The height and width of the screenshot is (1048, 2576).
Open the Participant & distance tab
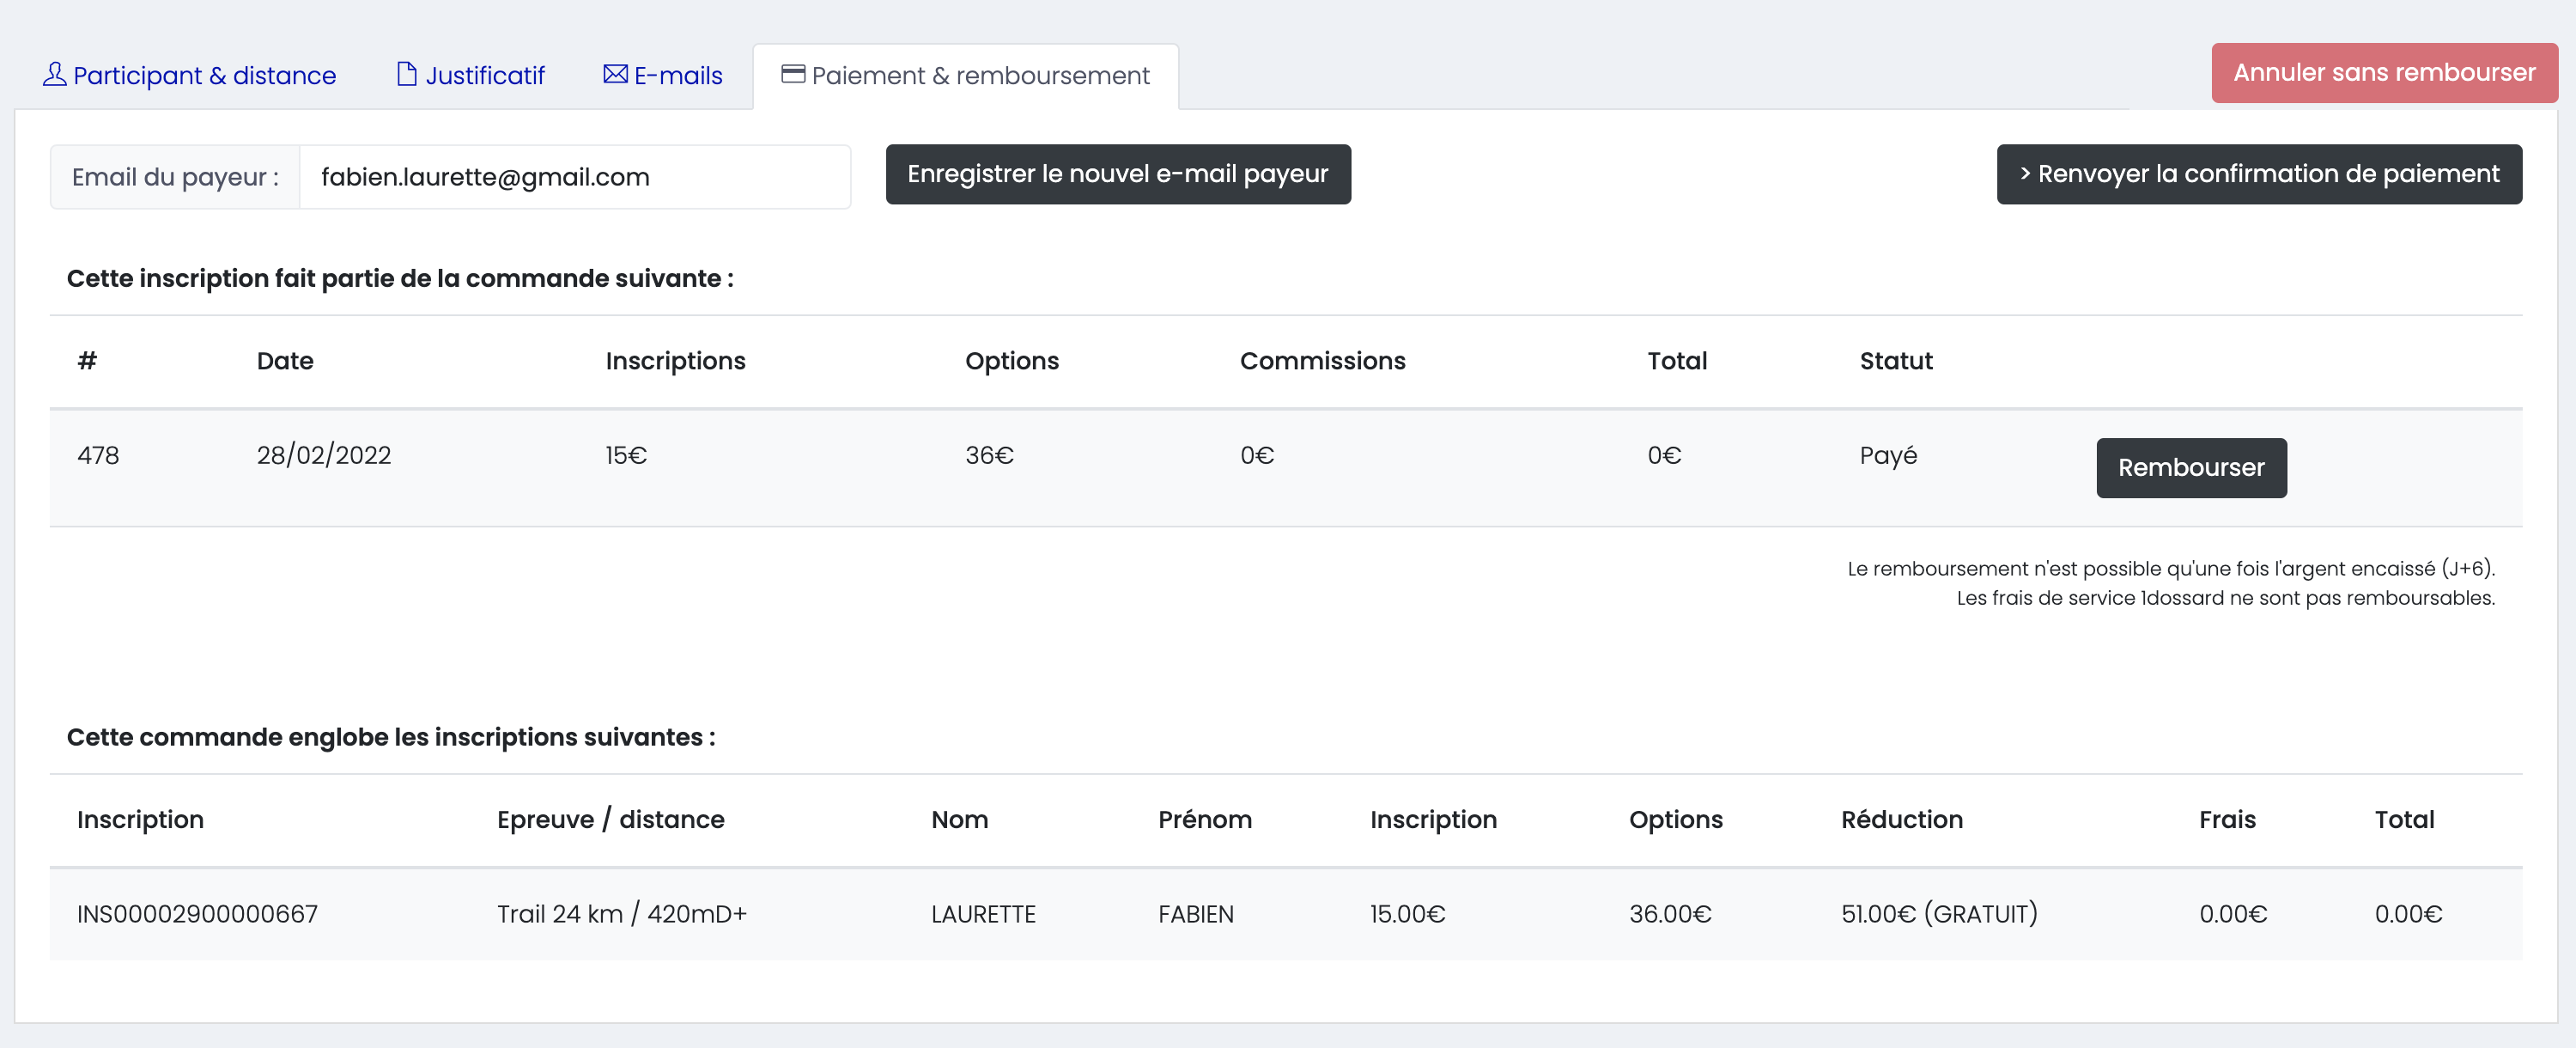(204, 76)
